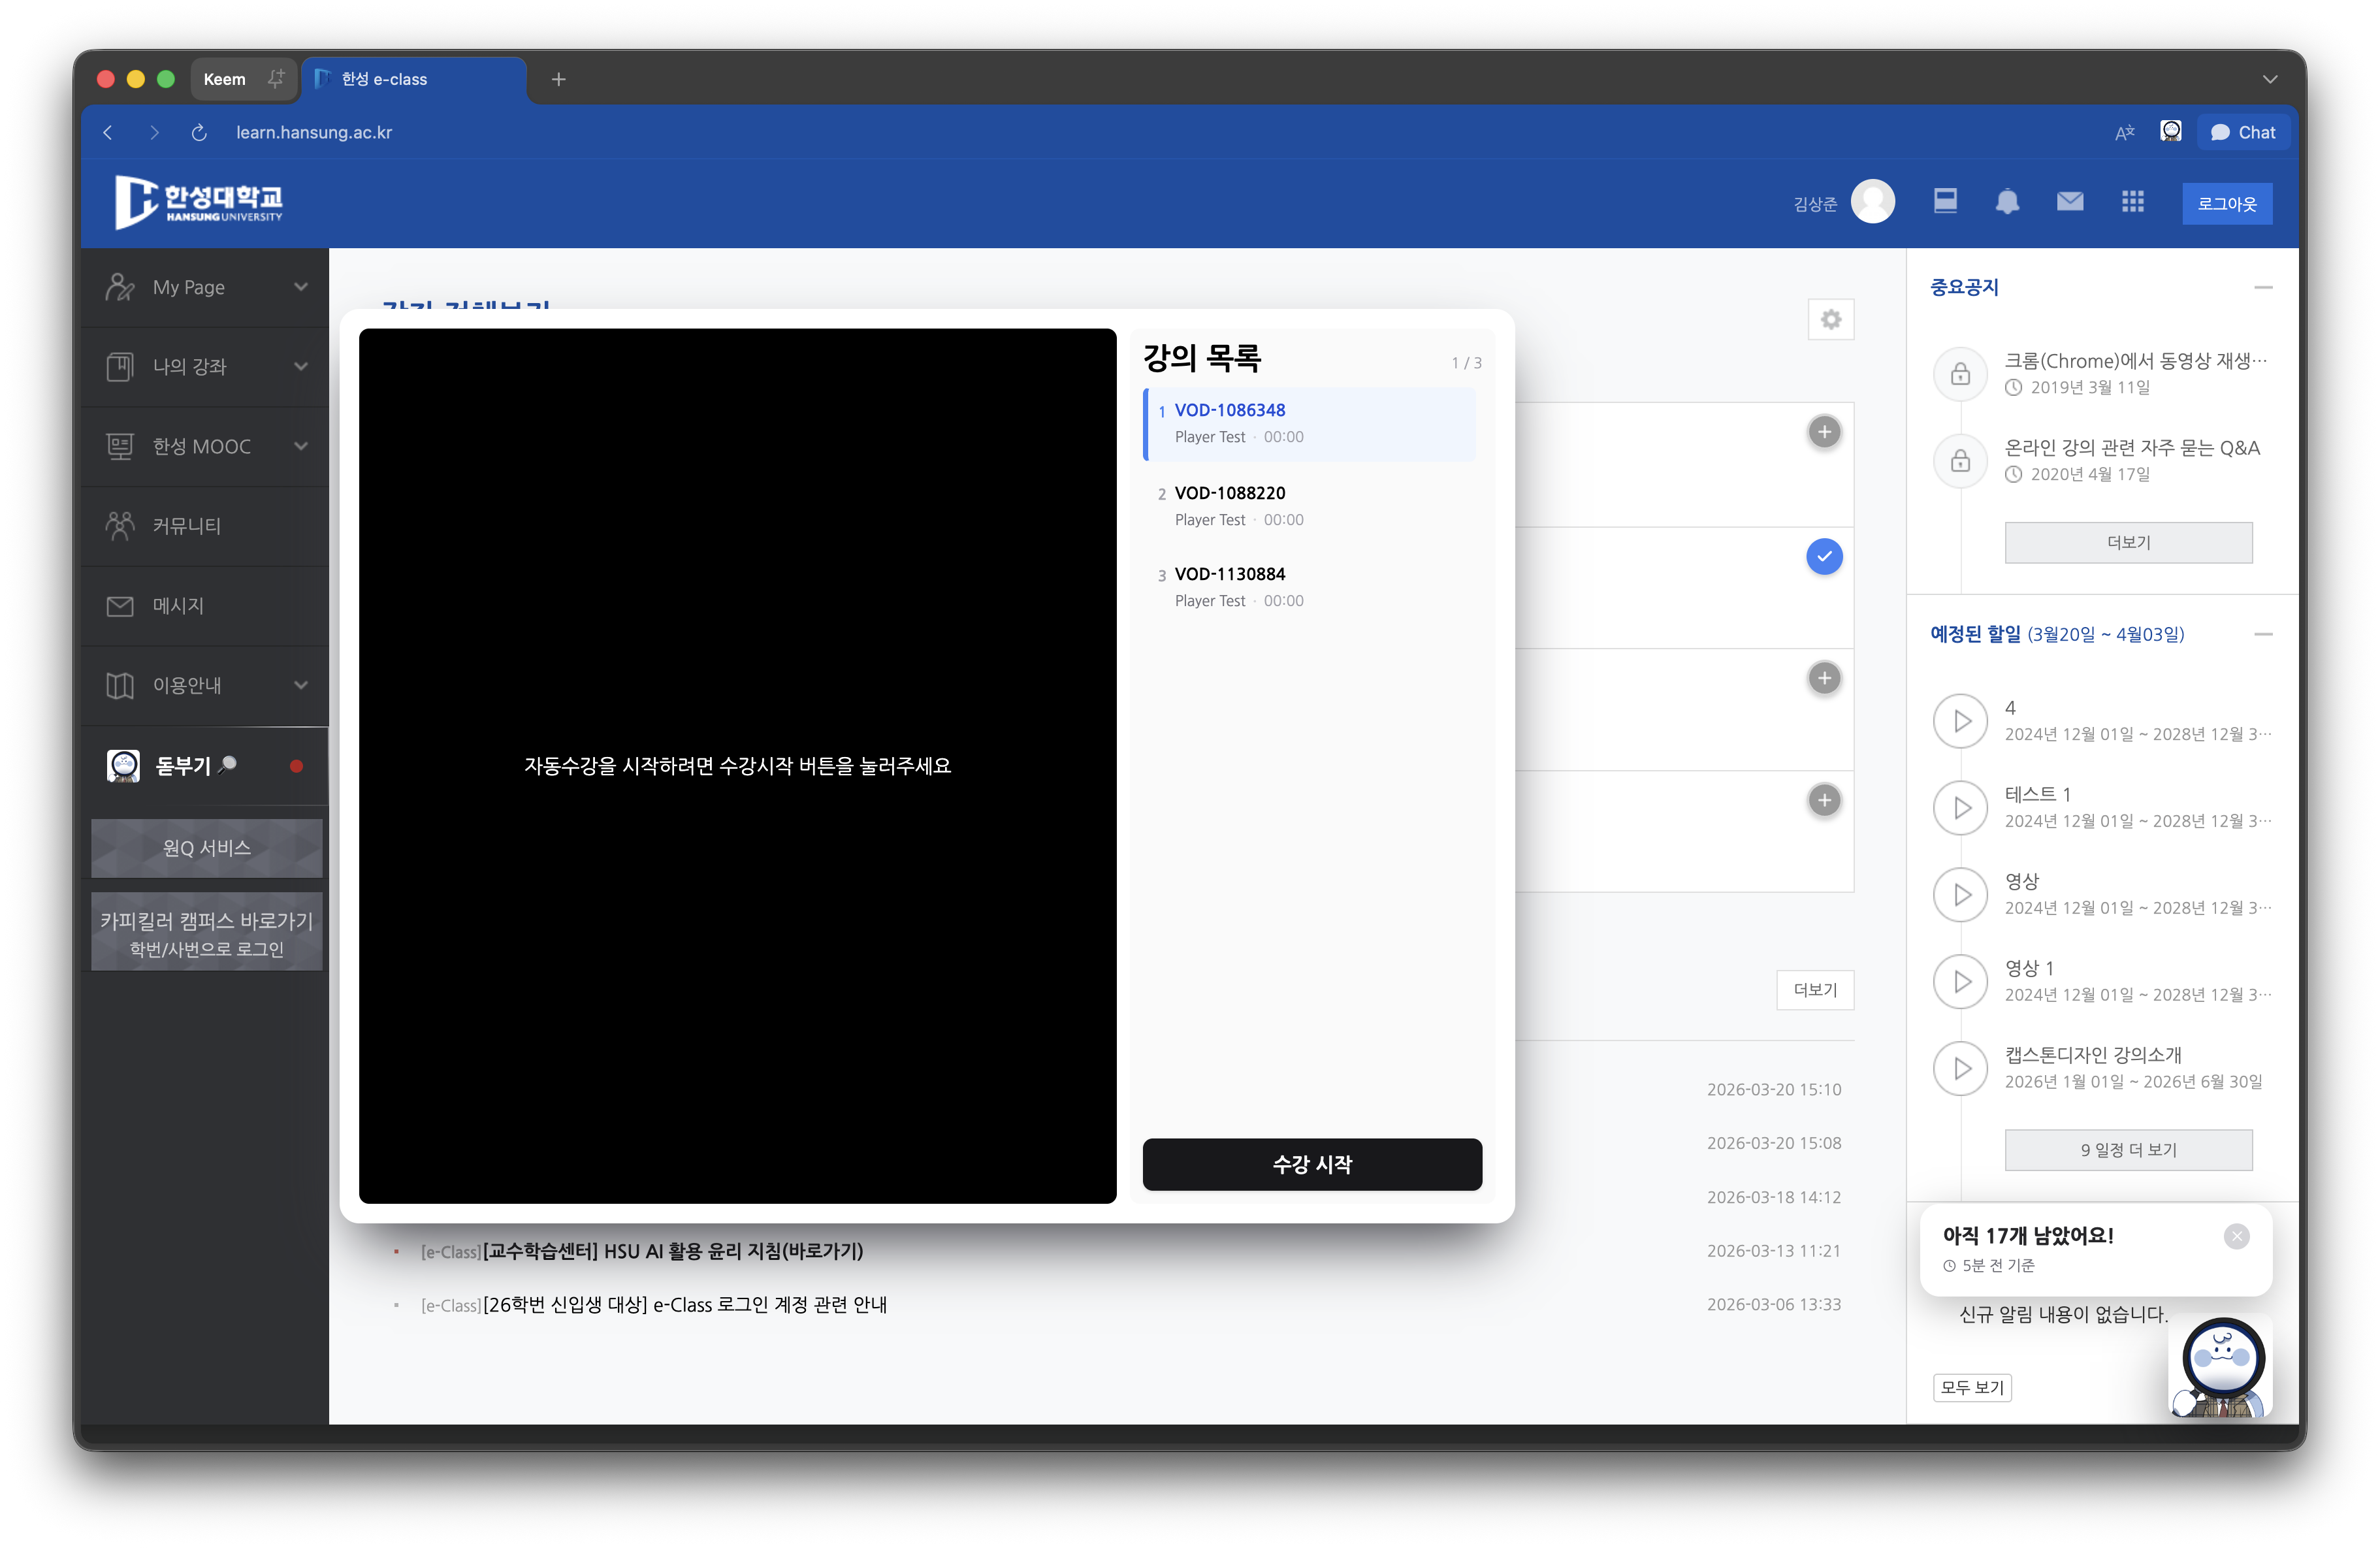
Task: Collapse the 중요공지 panel
Action: [2264, 287]
